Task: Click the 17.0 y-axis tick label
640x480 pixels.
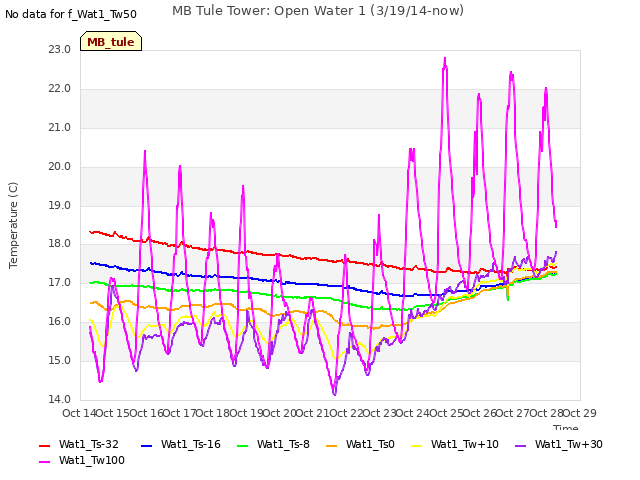Action: (60, 282)
